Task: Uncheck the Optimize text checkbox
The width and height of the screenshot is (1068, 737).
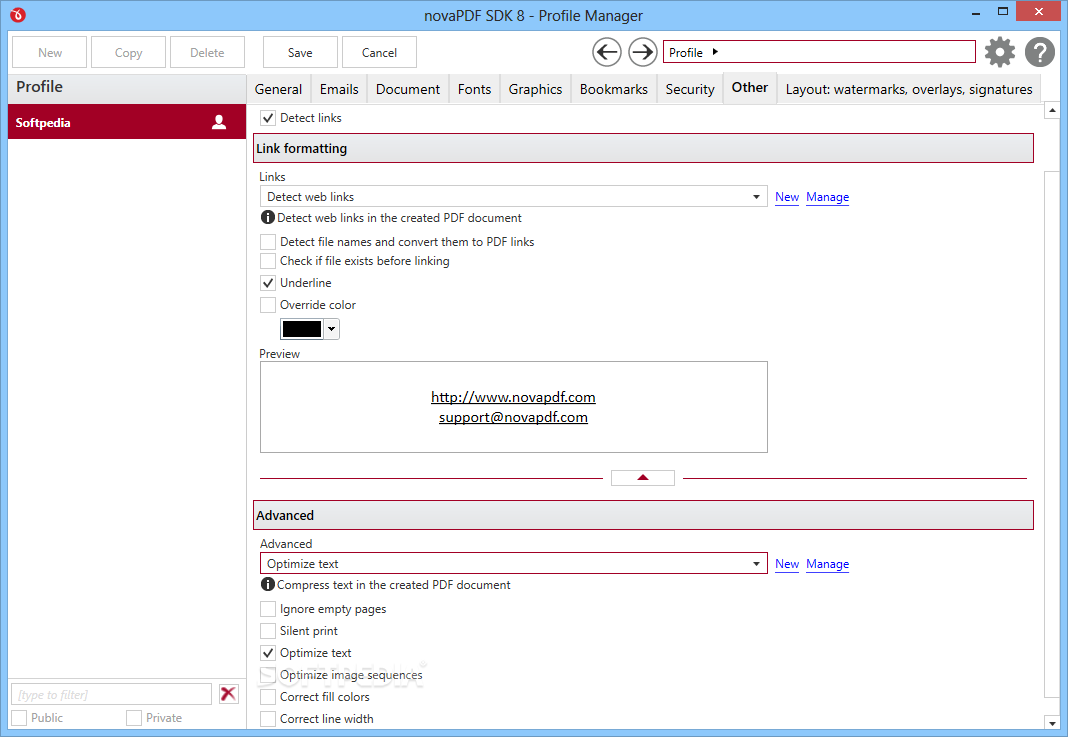Action: pos(268,653)
